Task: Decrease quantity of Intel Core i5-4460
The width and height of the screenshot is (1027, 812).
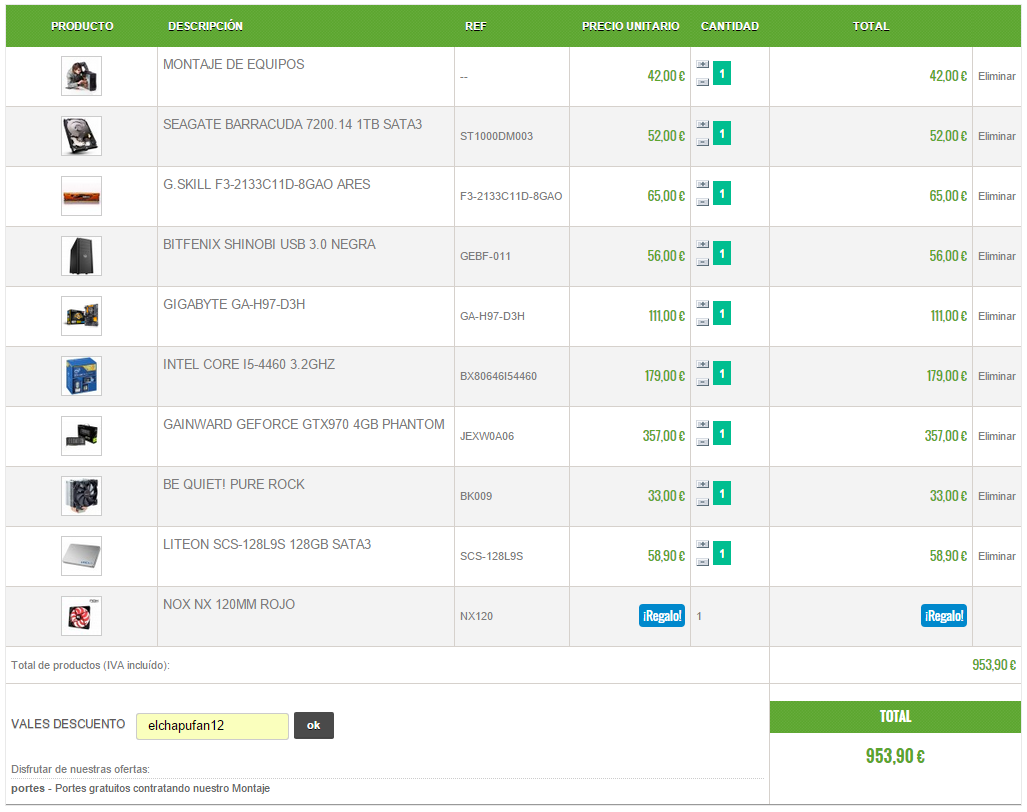Action: point(703,382)
